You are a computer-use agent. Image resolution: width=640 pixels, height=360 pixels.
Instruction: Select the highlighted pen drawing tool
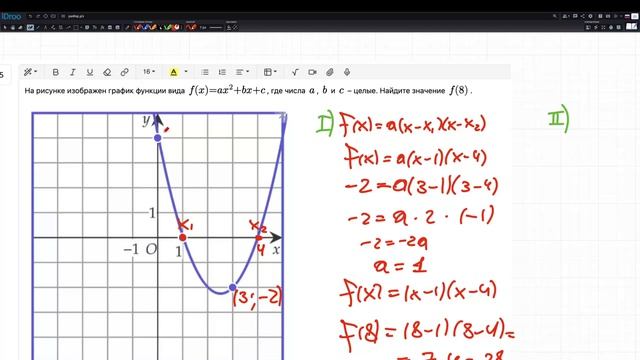[x=30, y=27]
